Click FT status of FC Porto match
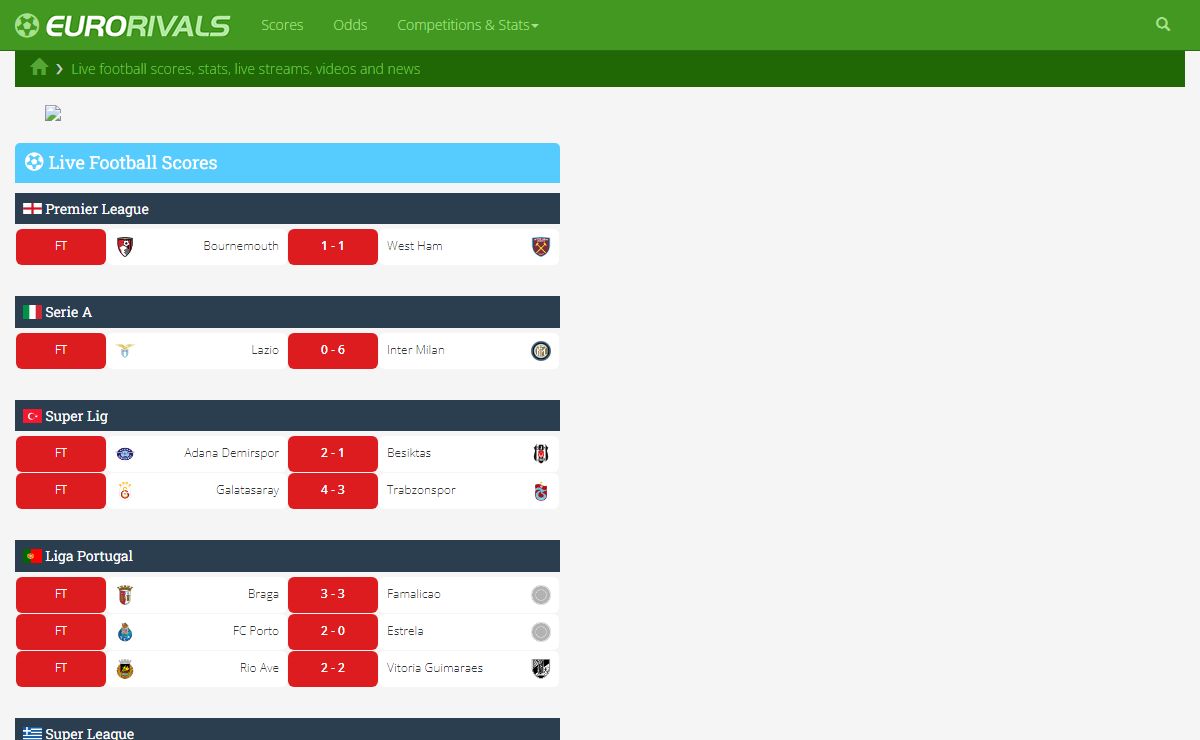This screenshot has height=740, width=1200. (x=61, y=632)
